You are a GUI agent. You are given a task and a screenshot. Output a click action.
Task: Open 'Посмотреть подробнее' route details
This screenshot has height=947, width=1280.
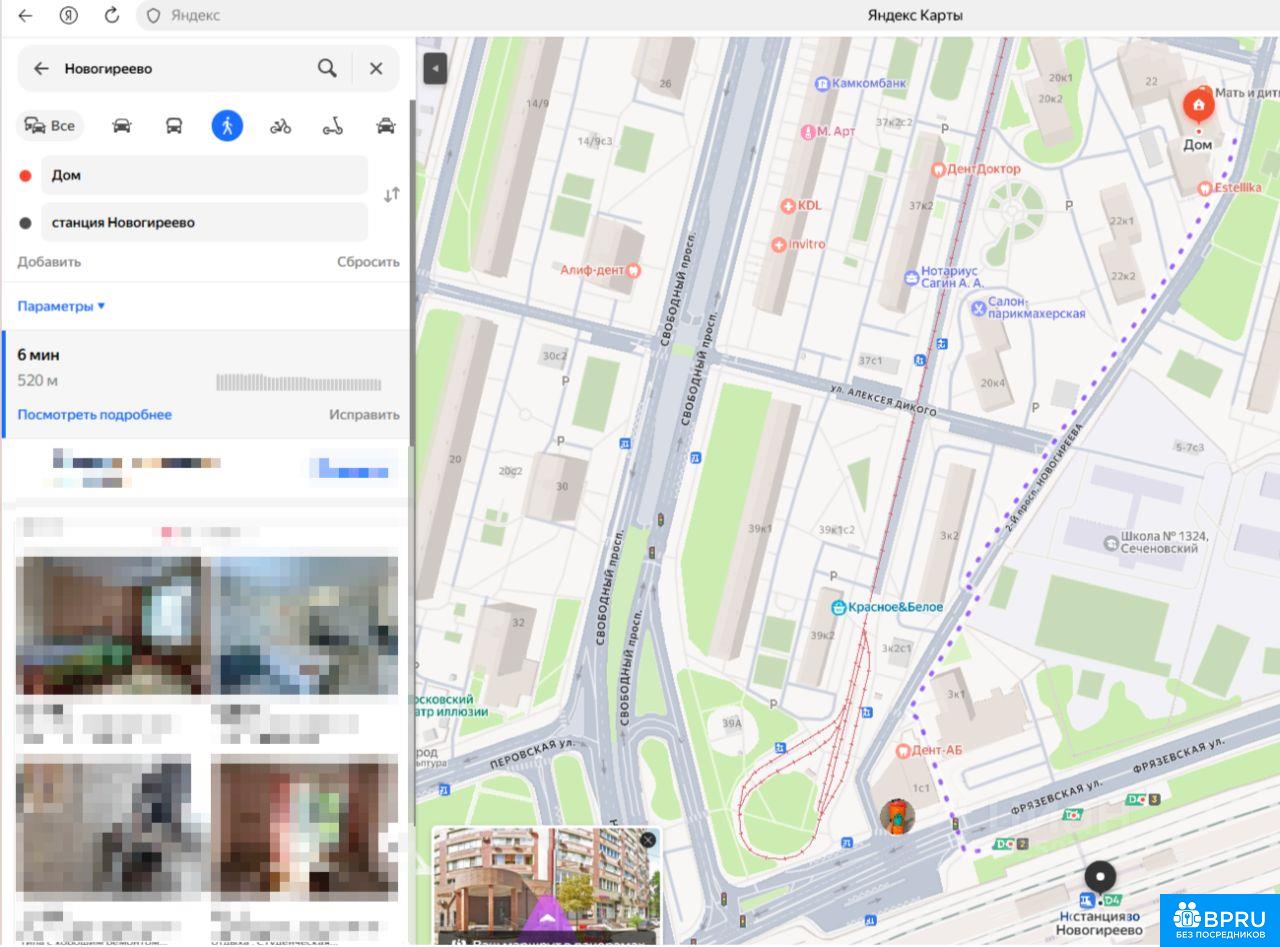pos(94,414)
